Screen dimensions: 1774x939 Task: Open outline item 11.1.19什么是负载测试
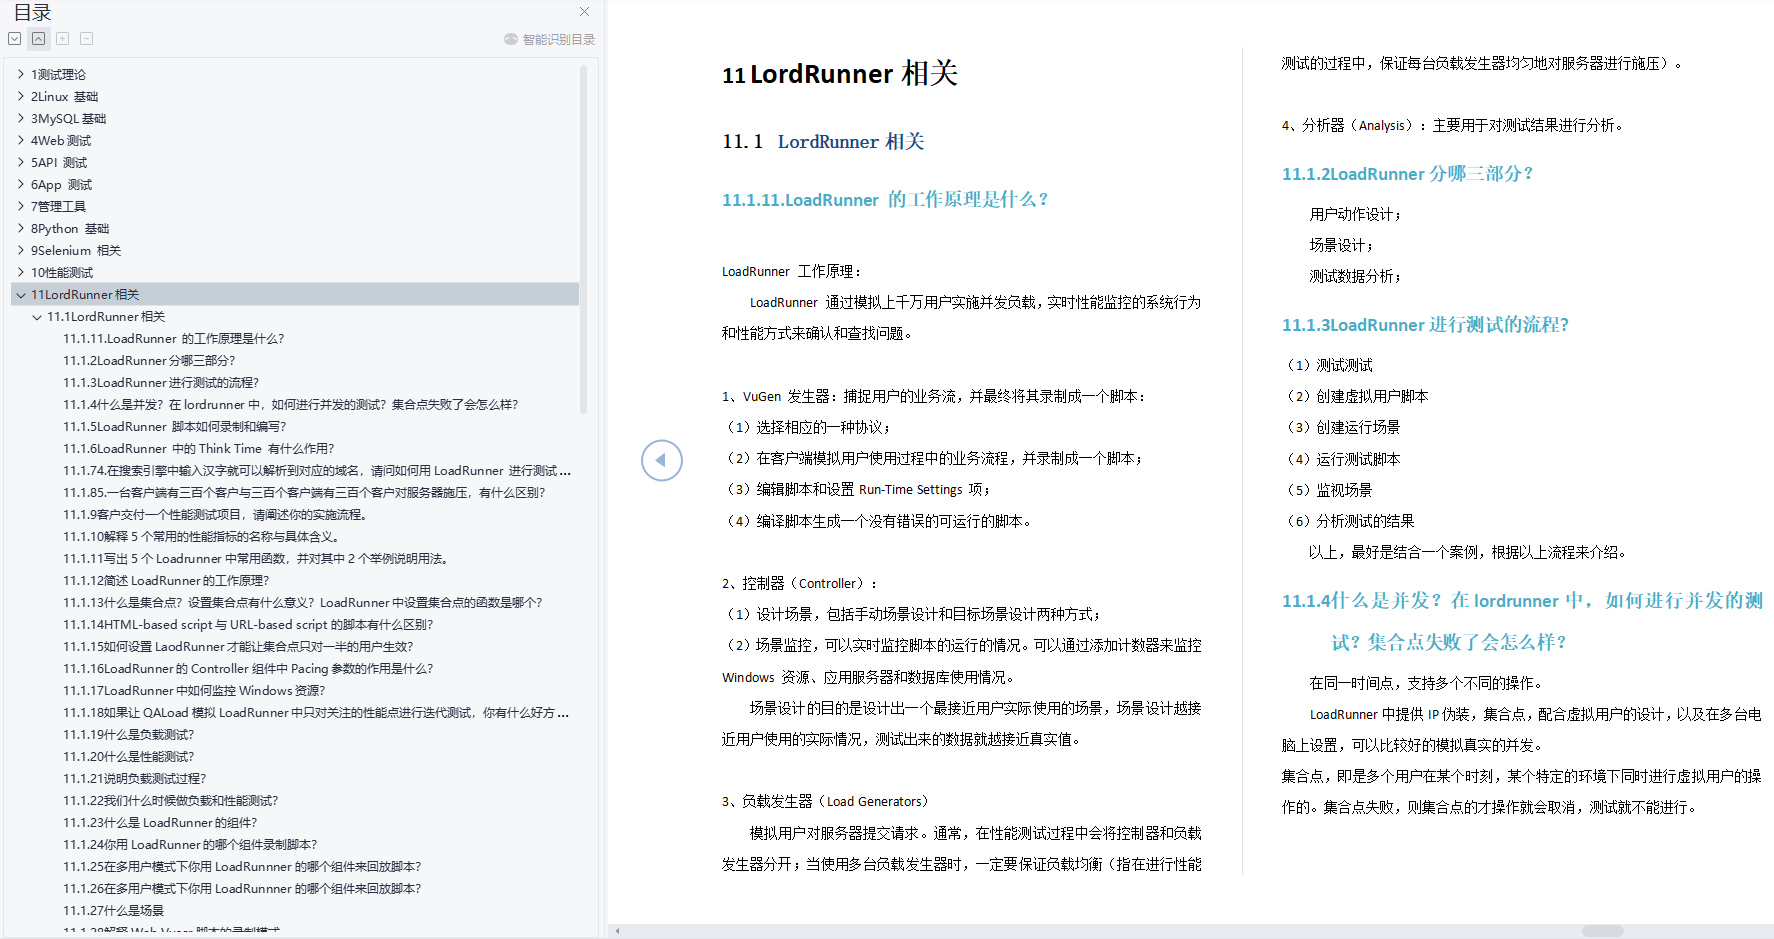[129, 734]
